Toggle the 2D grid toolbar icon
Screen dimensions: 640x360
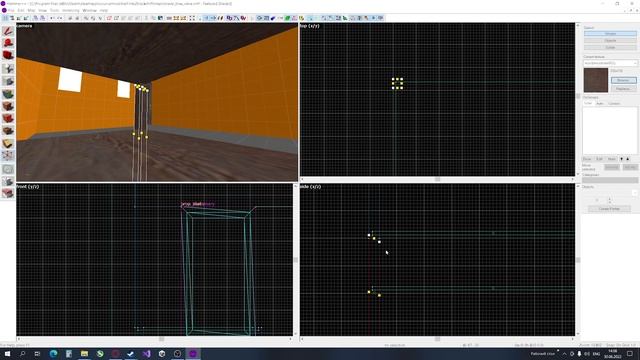click(x=5, y=18)
